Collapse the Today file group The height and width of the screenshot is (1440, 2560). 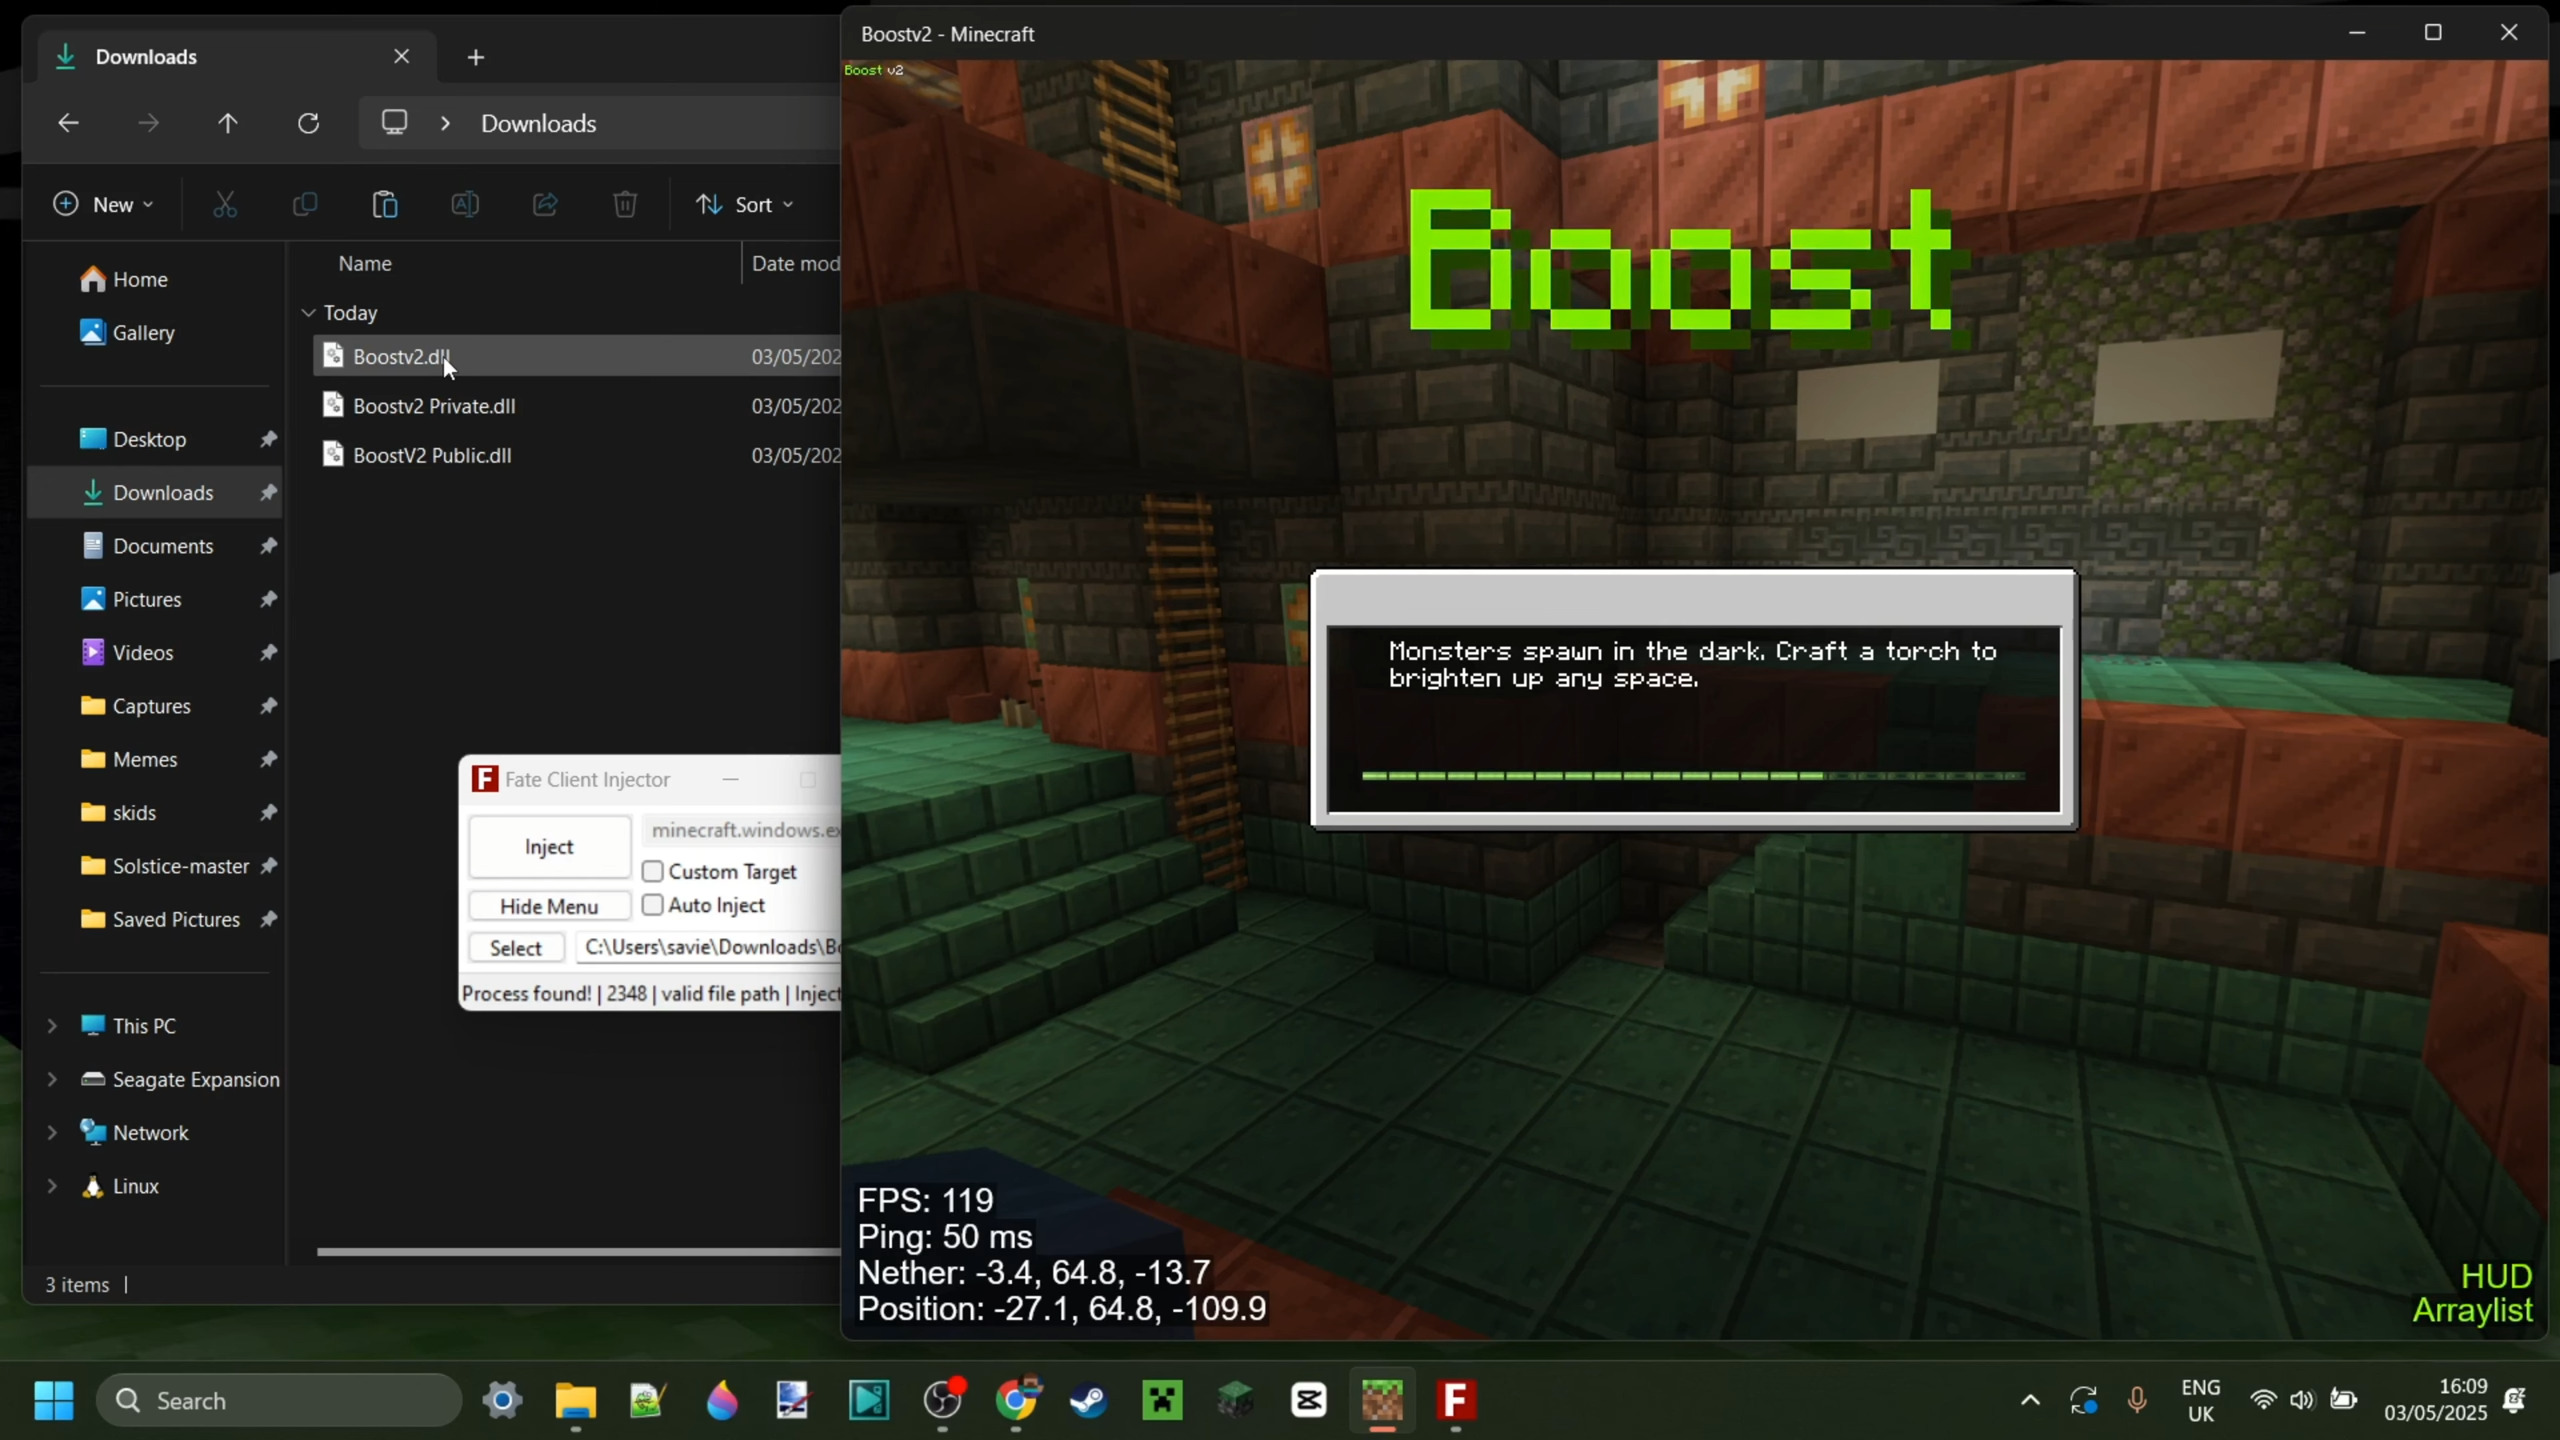(308, 313)
